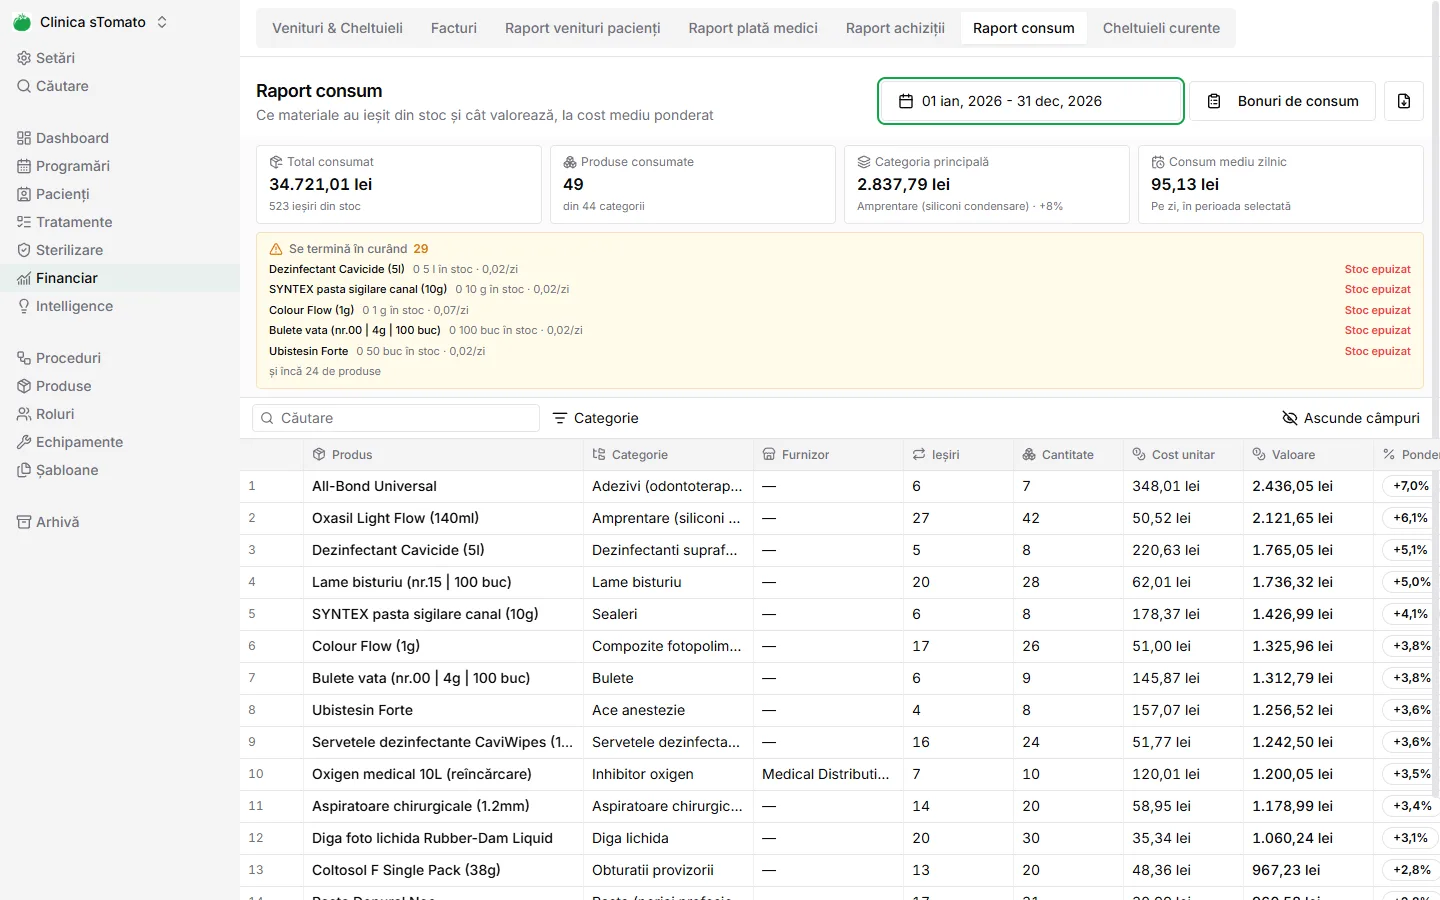Open the Categorie filter

pos(595,418)
